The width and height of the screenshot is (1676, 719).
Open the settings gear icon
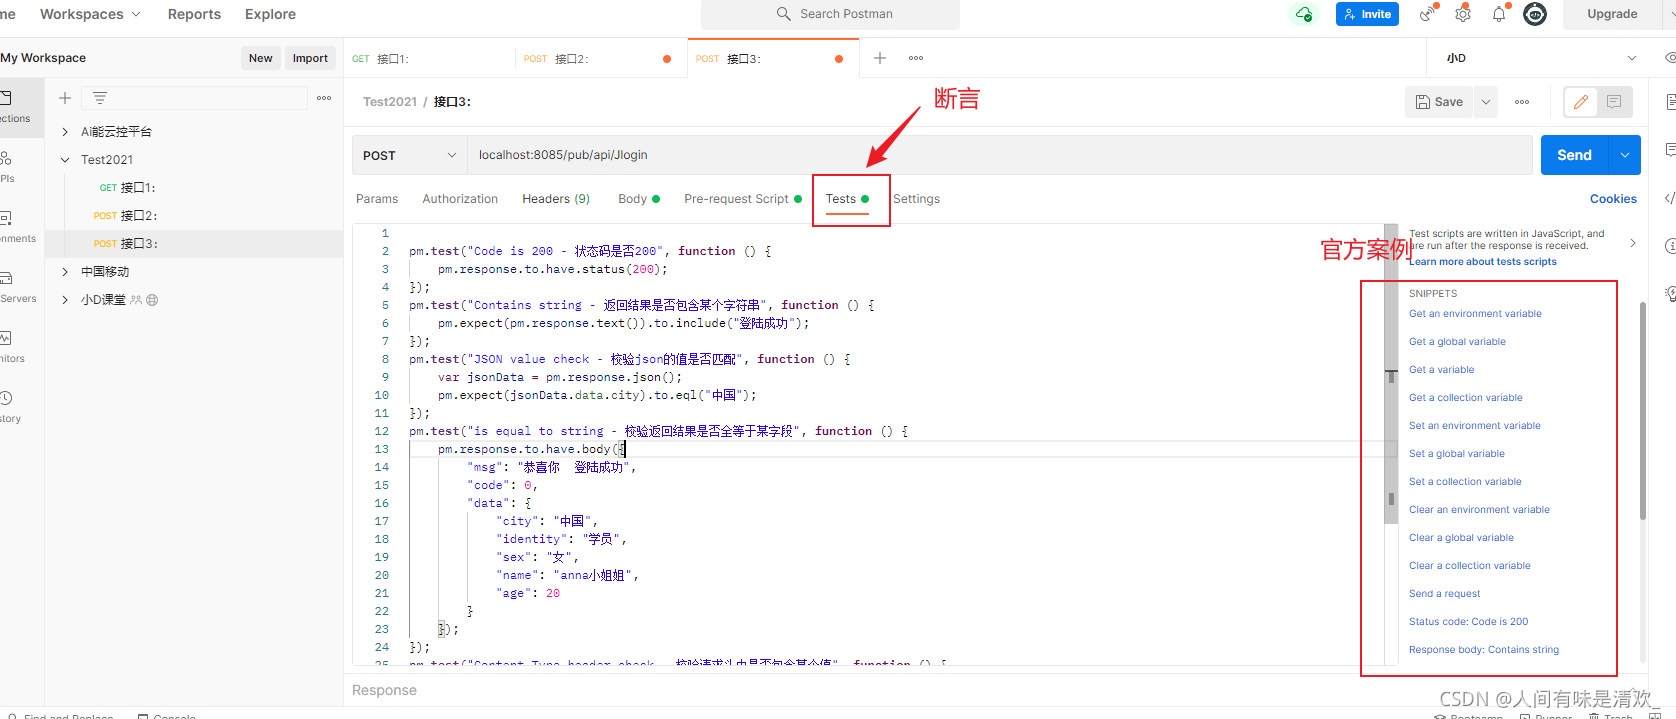tap(1463, 14)
